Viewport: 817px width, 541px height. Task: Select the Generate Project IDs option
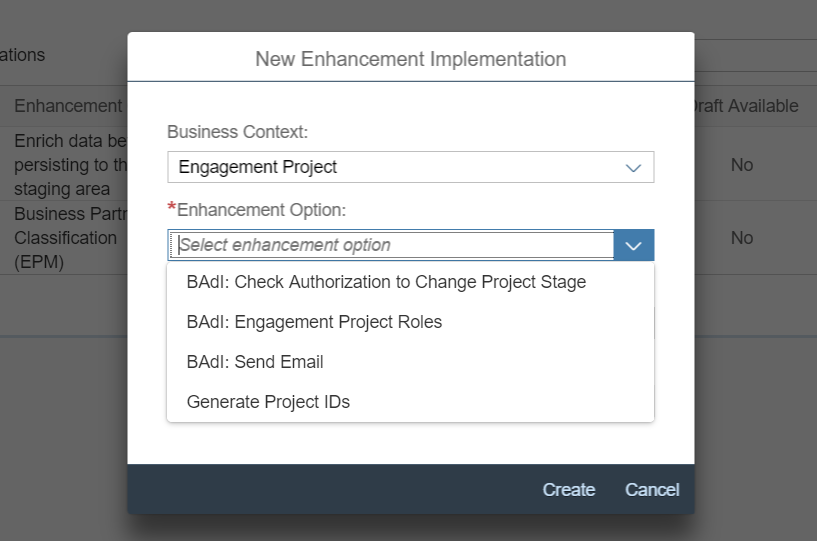(x=268, y=402)
